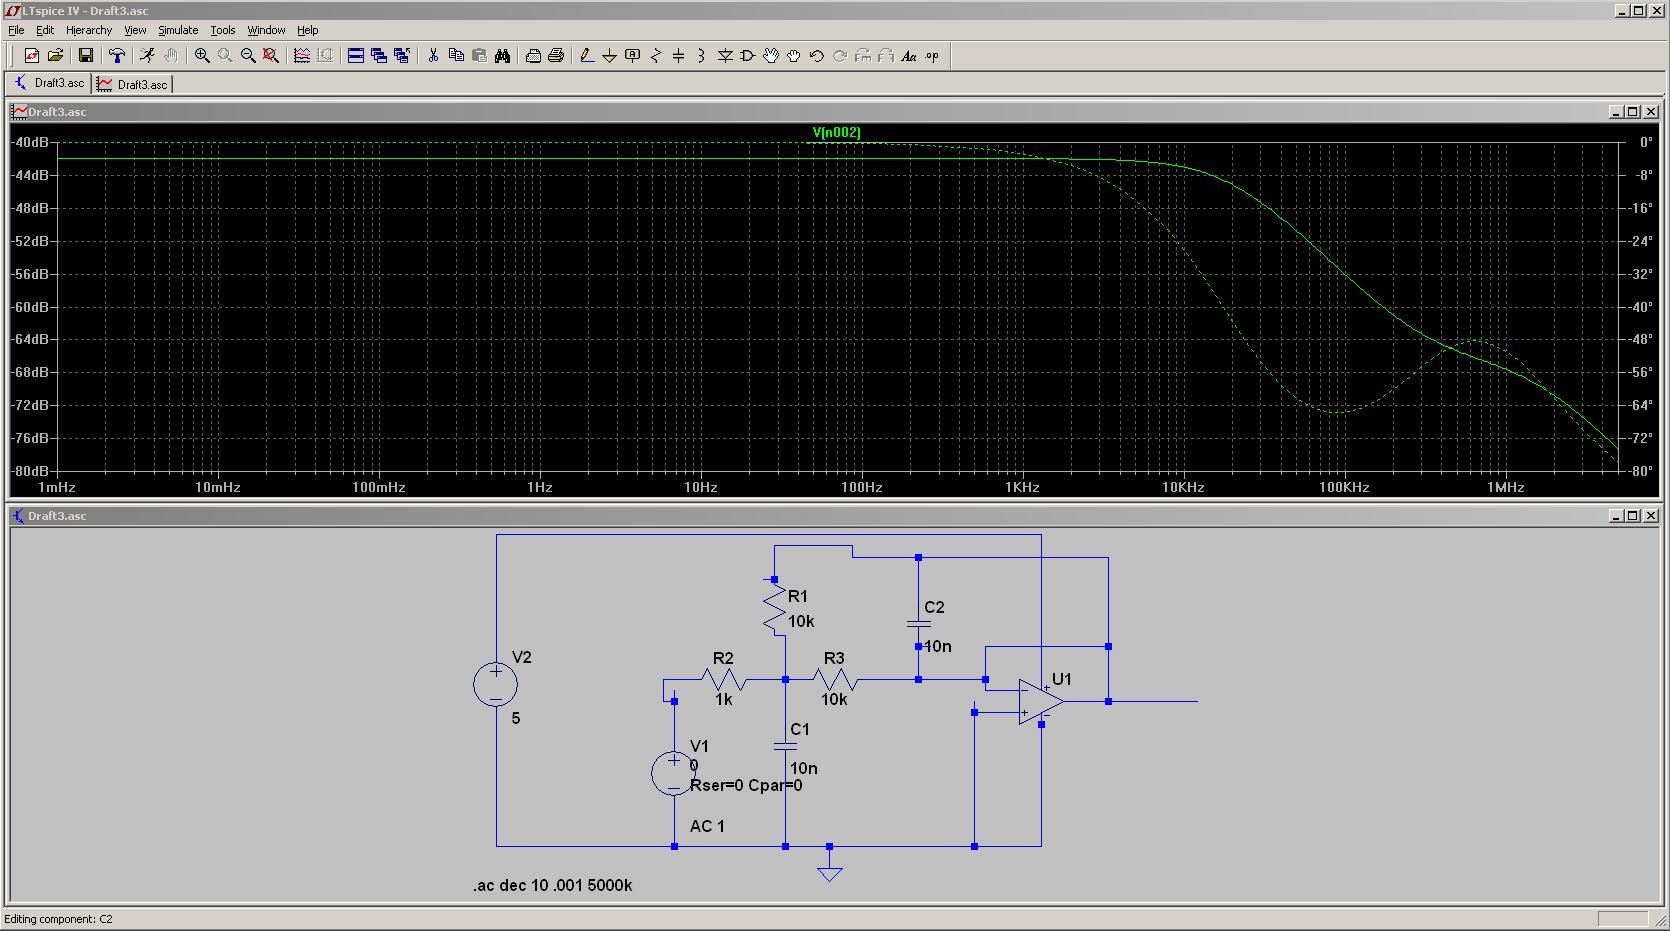Click the V2 source label
Screen dimensions: 1670x931
pyautogui.click(x=522, y=657)
